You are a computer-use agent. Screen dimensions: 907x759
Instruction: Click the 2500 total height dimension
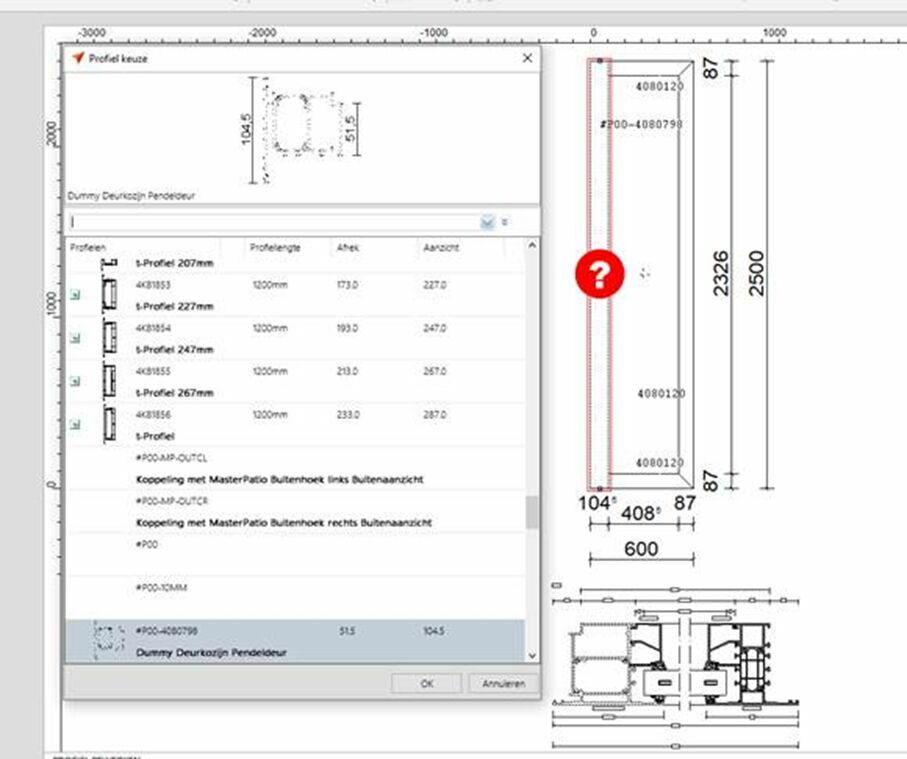coord(755,273)
